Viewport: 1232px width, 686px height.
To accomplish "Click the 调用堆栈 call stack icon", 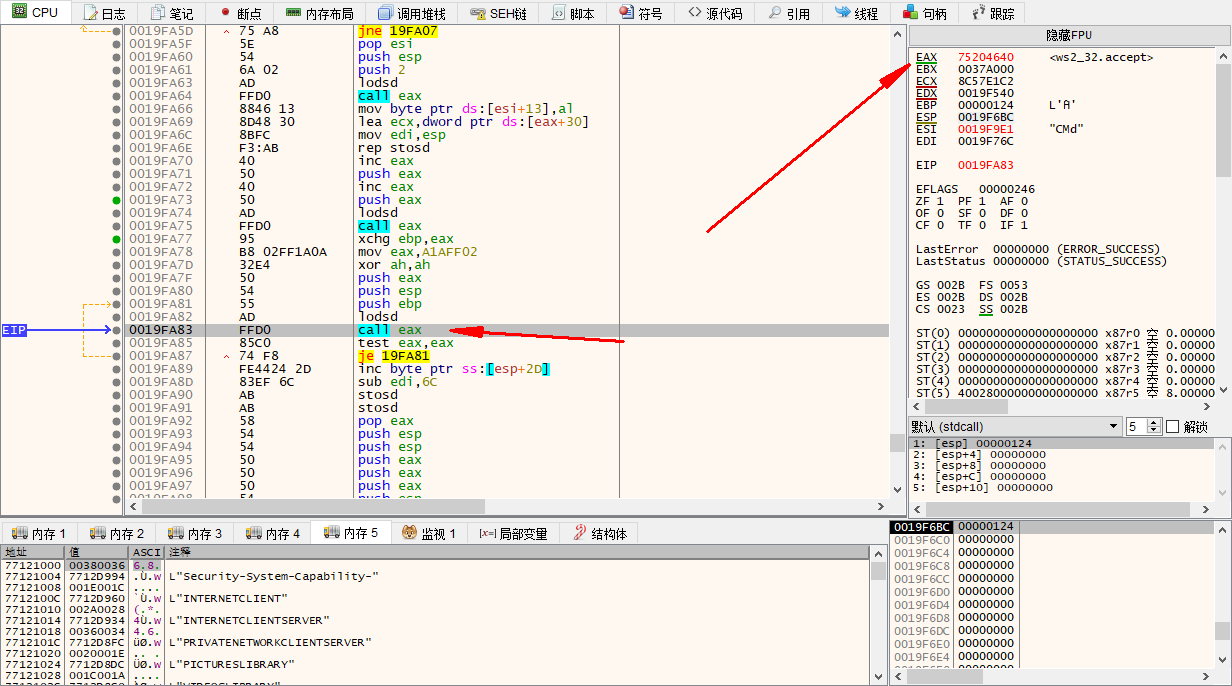I will (x=386, y=13).
